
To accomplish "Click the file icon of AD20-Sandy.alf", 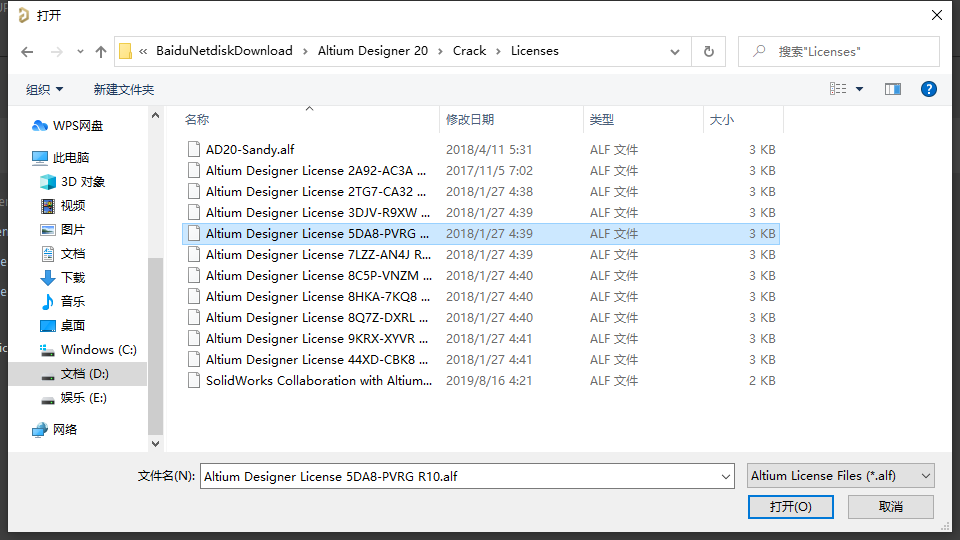I will click(x=194, y=149).
